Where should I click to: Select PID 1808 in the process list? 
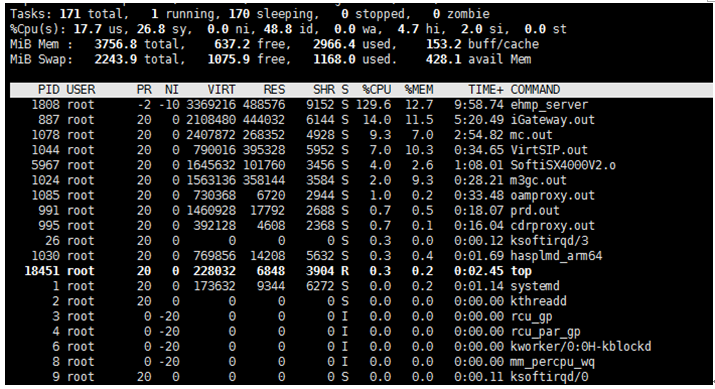point(45,105)
